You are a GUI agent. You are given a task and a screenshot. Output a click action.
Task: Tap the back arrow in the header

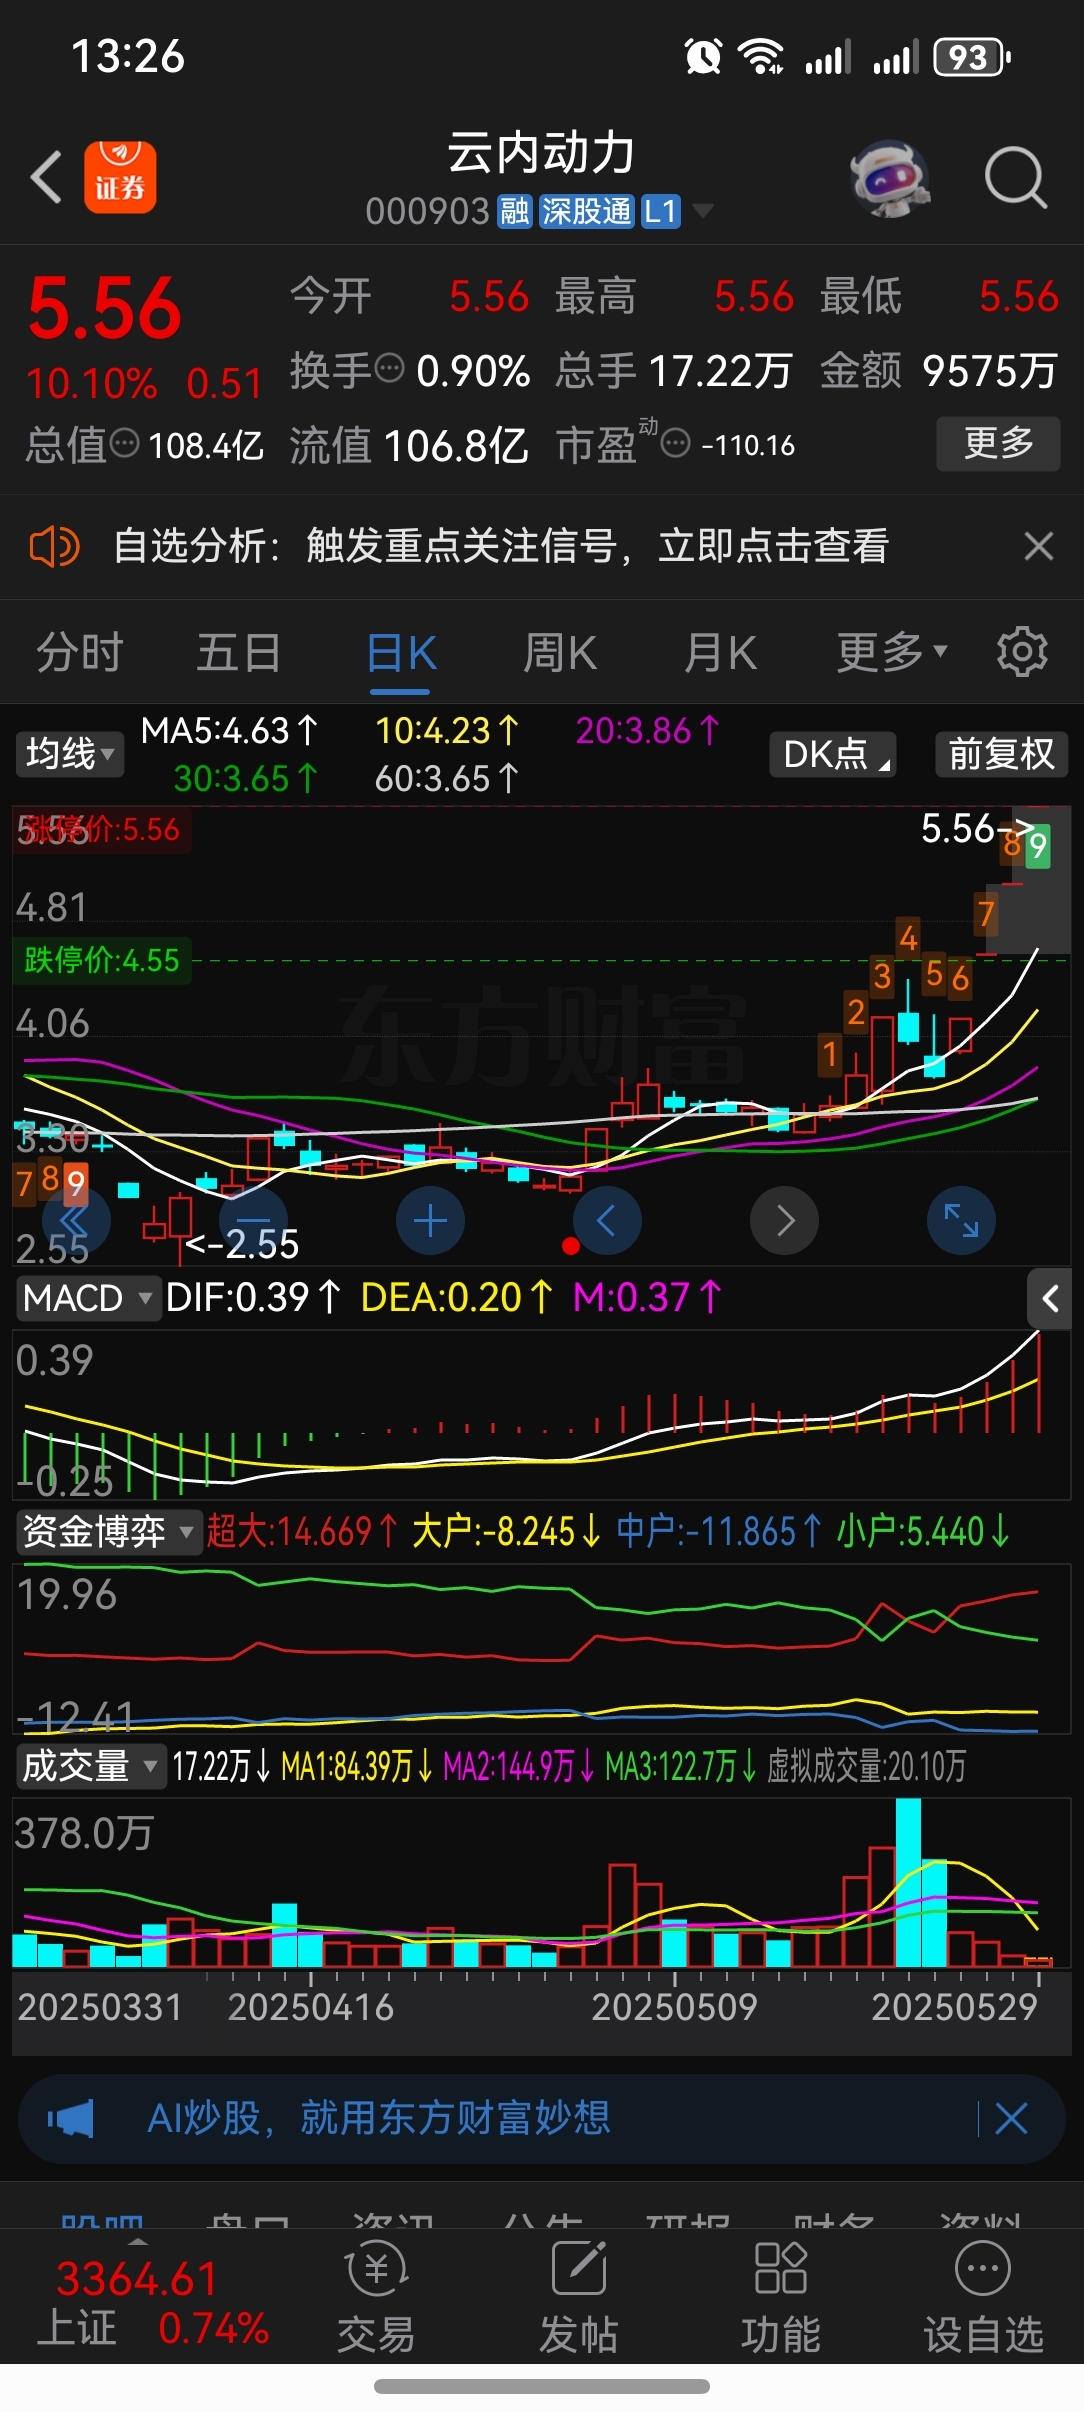tap(46, 178)
